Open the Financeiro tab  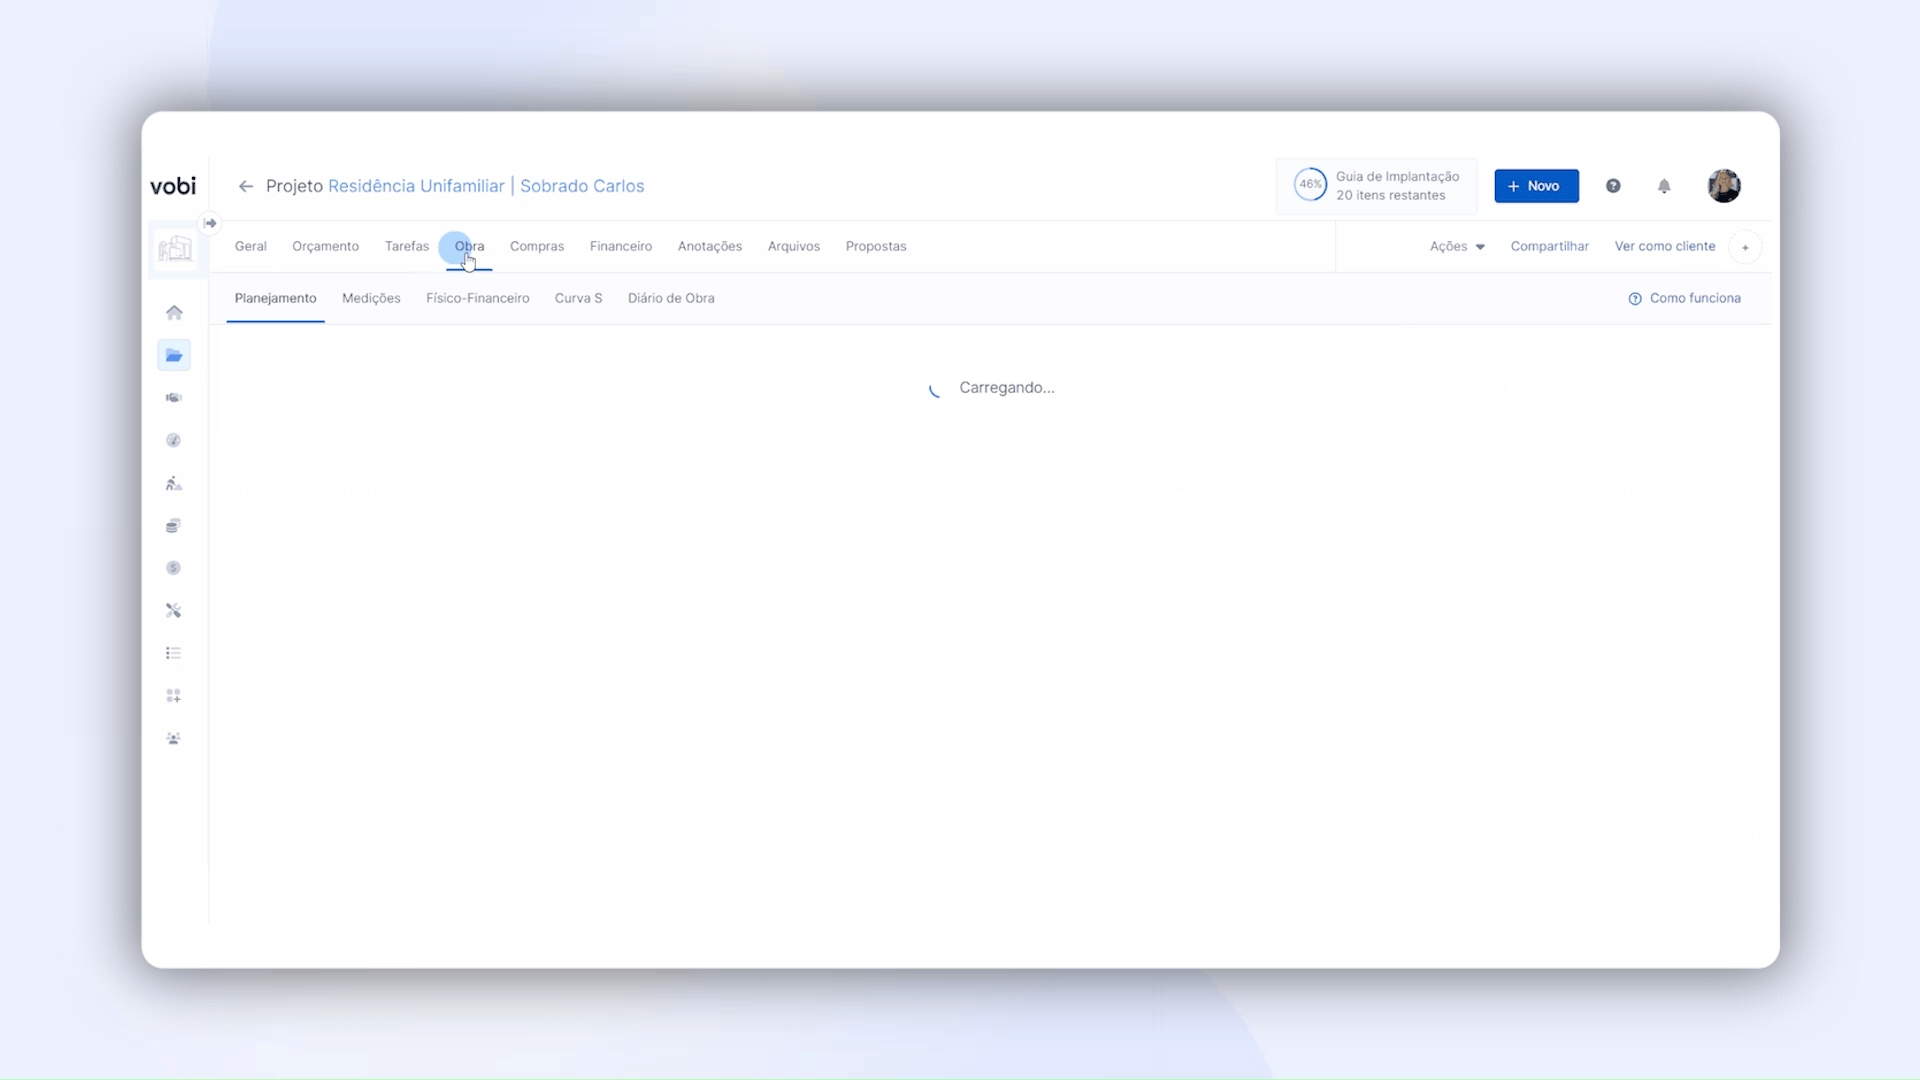[620, 246]
